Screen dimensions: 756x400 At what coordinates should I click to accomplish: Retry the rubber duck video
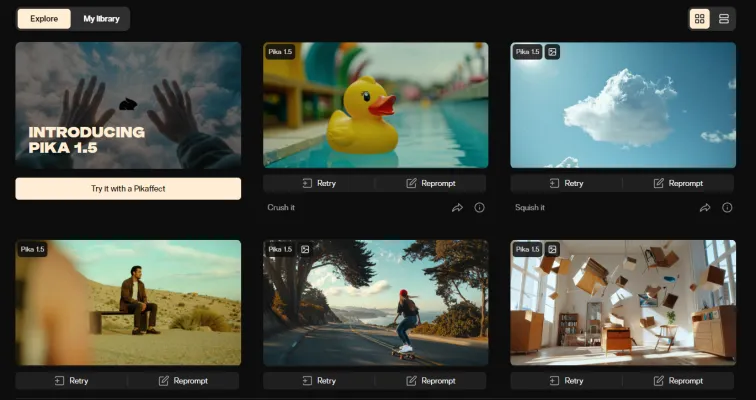click(319, 184)
